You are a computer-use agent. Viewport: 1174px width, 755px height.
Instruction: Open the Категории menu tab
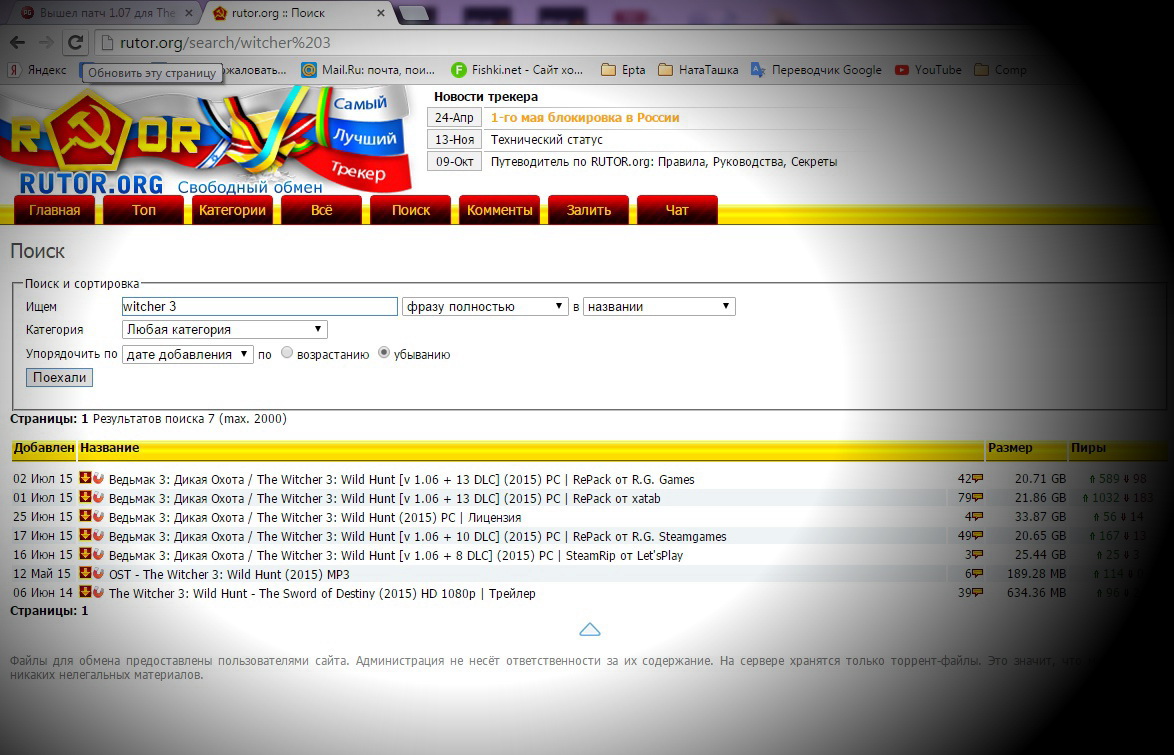232,210
